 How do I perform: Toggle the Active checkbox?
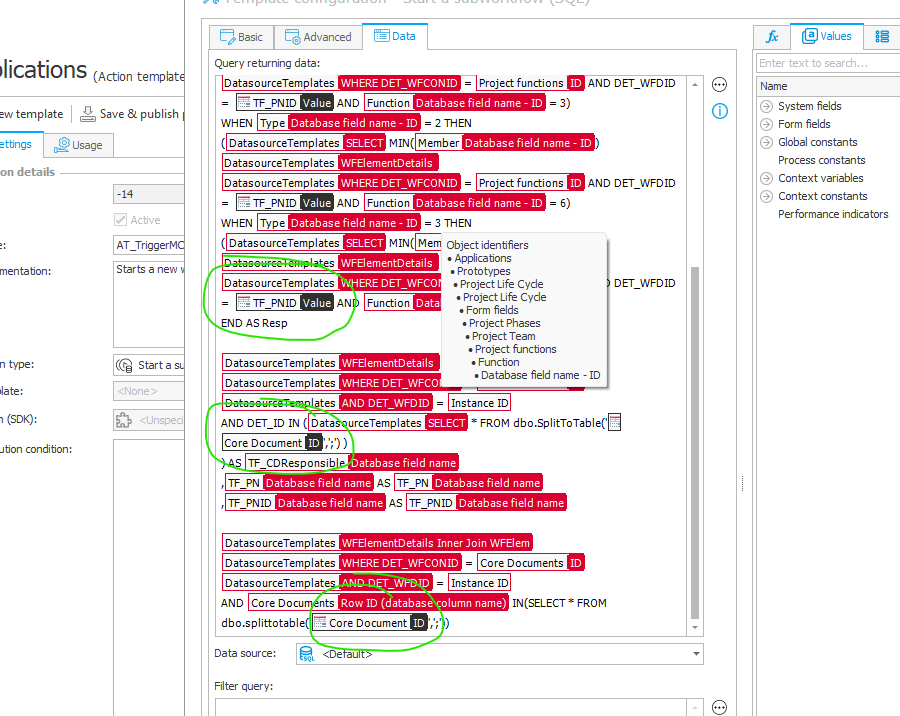(x=121, y=219)
